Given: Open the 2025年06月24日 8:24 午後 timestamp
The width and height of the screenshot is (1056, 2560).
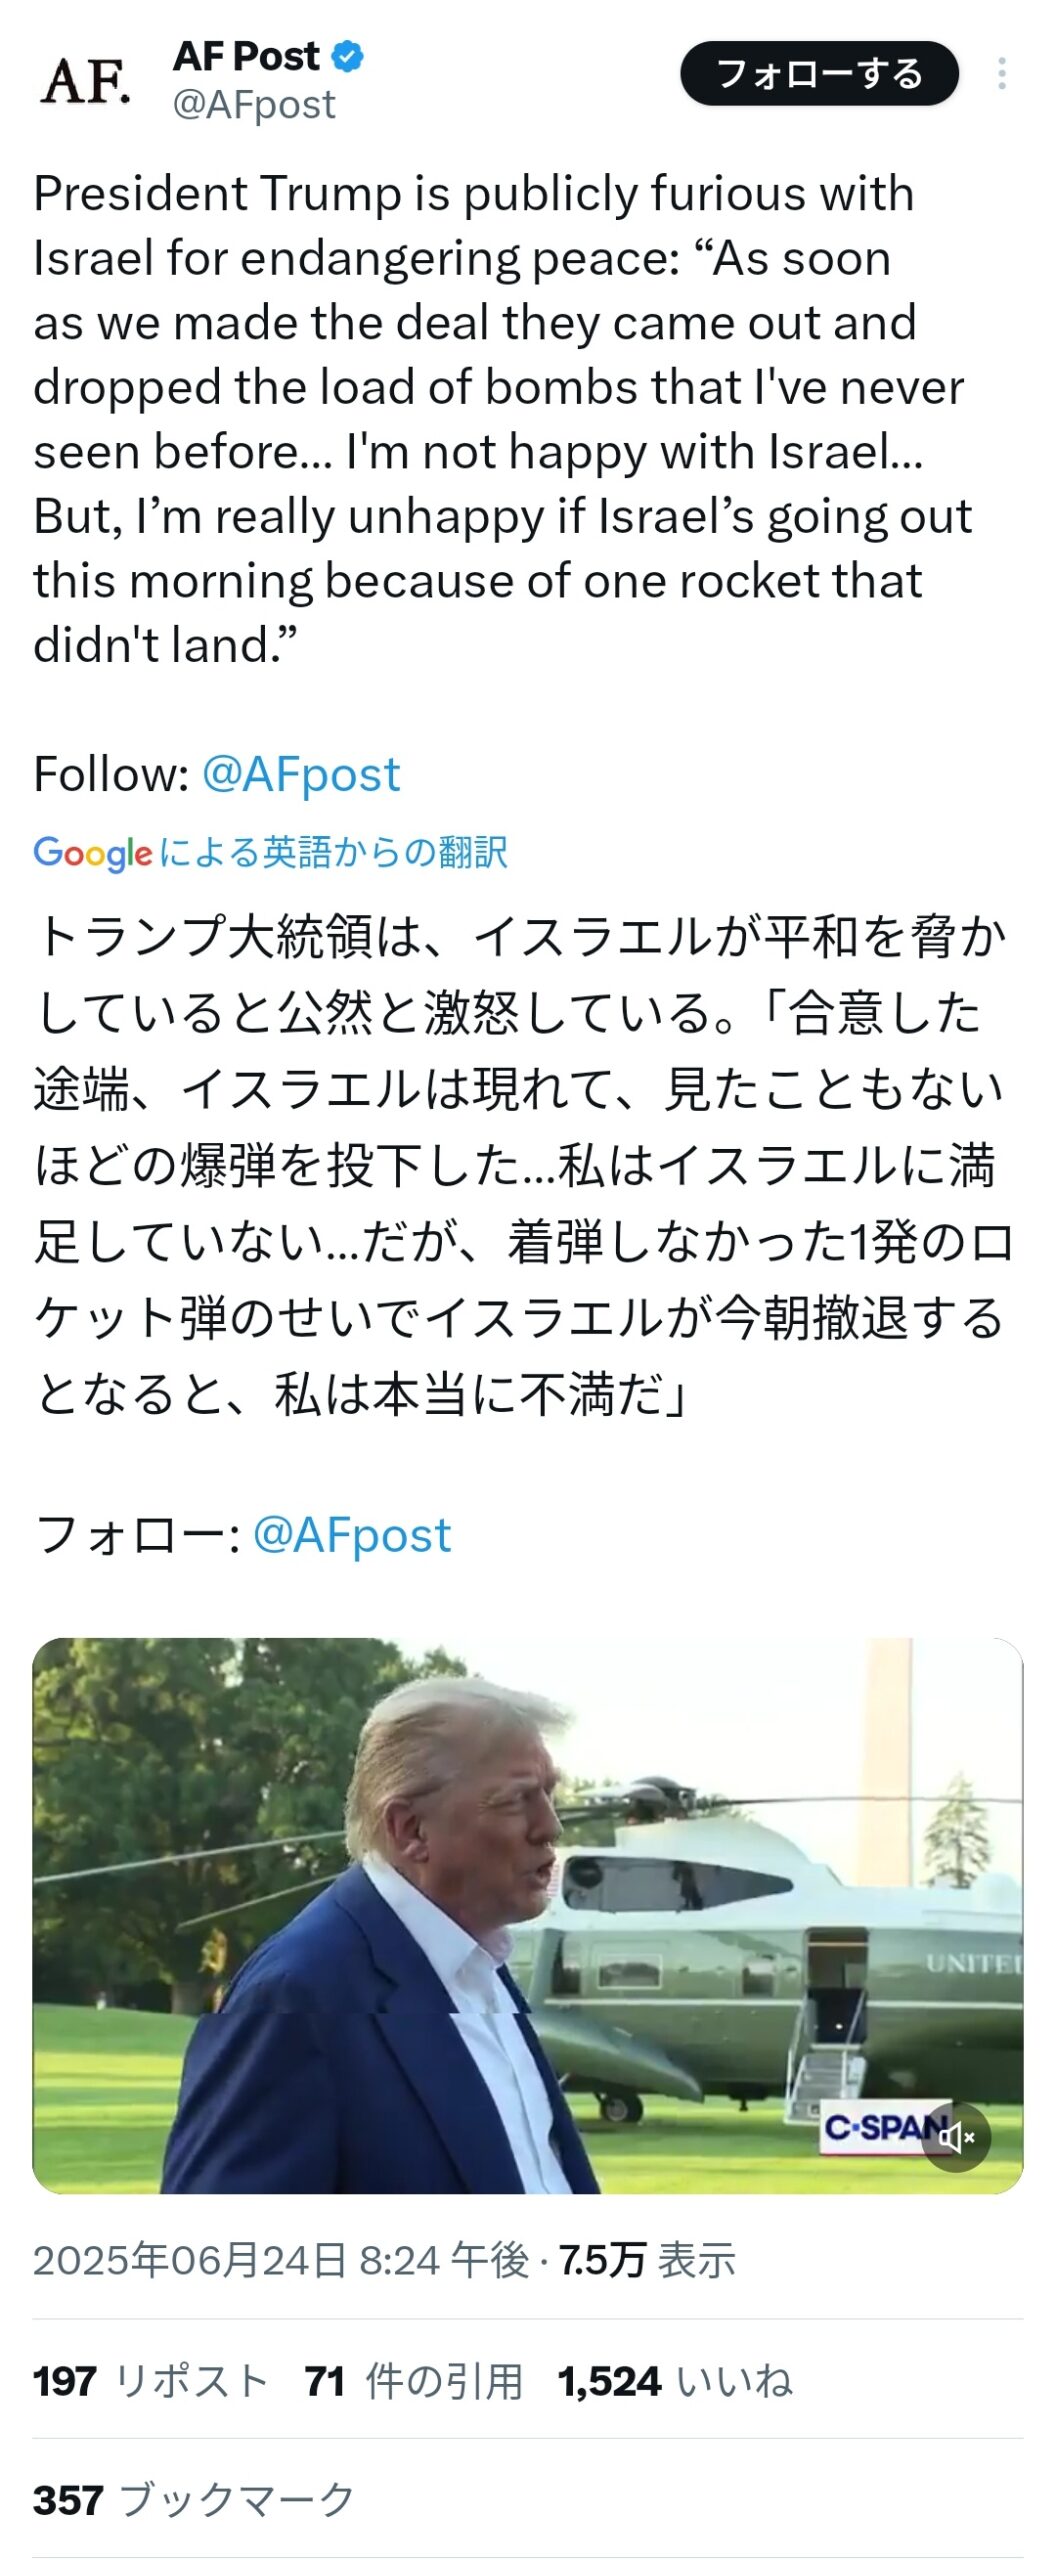Looking at the screenshot, I should pyautogui.click(x=280, y=2260).
